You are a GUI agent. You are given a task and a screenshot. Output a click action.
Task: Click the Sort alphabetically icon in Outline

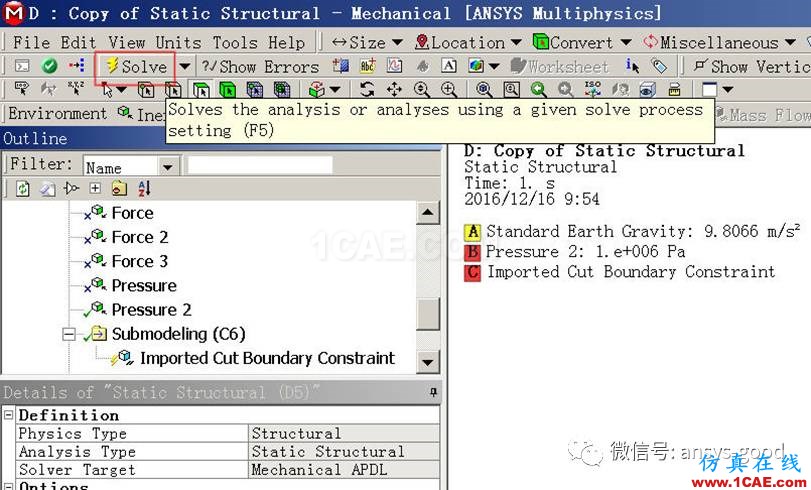click(x=144, y=188)
